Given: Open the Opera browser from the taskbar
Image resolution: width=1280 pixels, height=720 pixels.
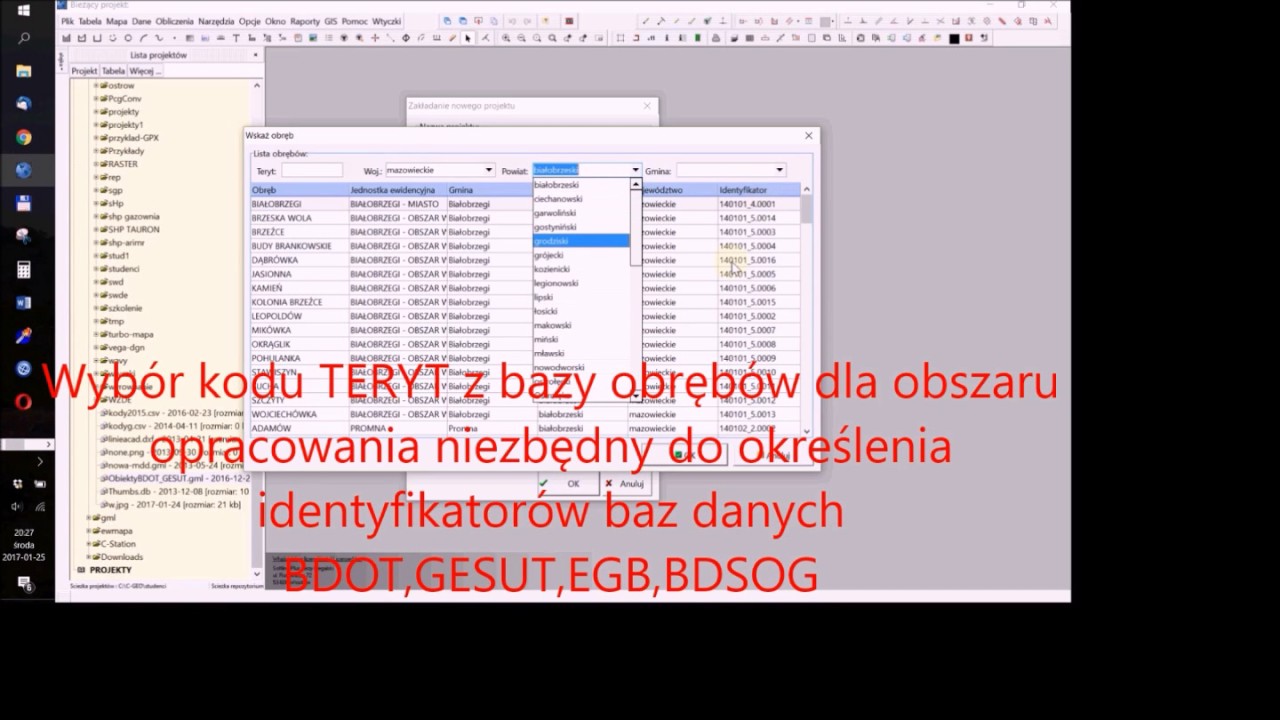Looking at the screenshot, I should click(x=24, y=401).
